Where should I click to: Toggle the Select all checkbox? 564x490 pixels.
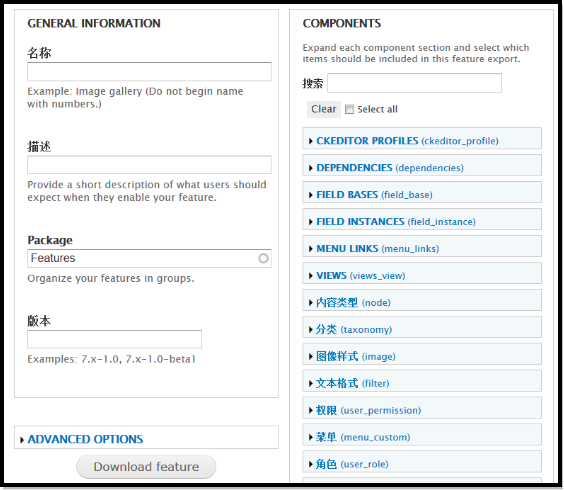tap(349, 109)
